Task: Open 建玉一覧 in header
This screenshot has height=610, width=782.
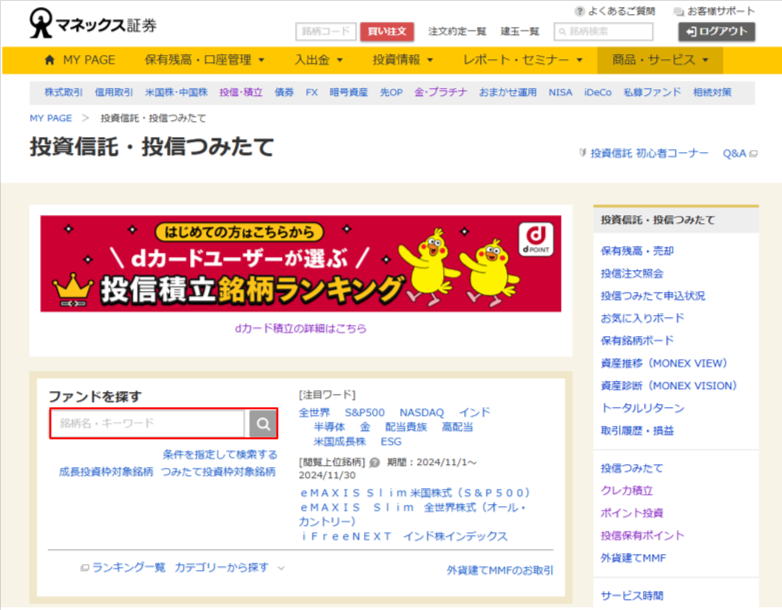Action: [x=520, y=31]
